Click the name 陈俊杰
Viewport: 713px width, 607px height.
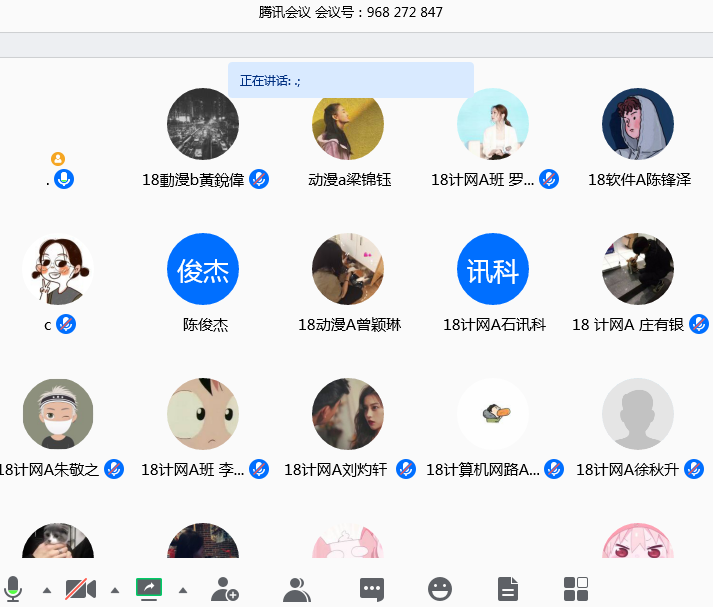click(x=206, y=325)
